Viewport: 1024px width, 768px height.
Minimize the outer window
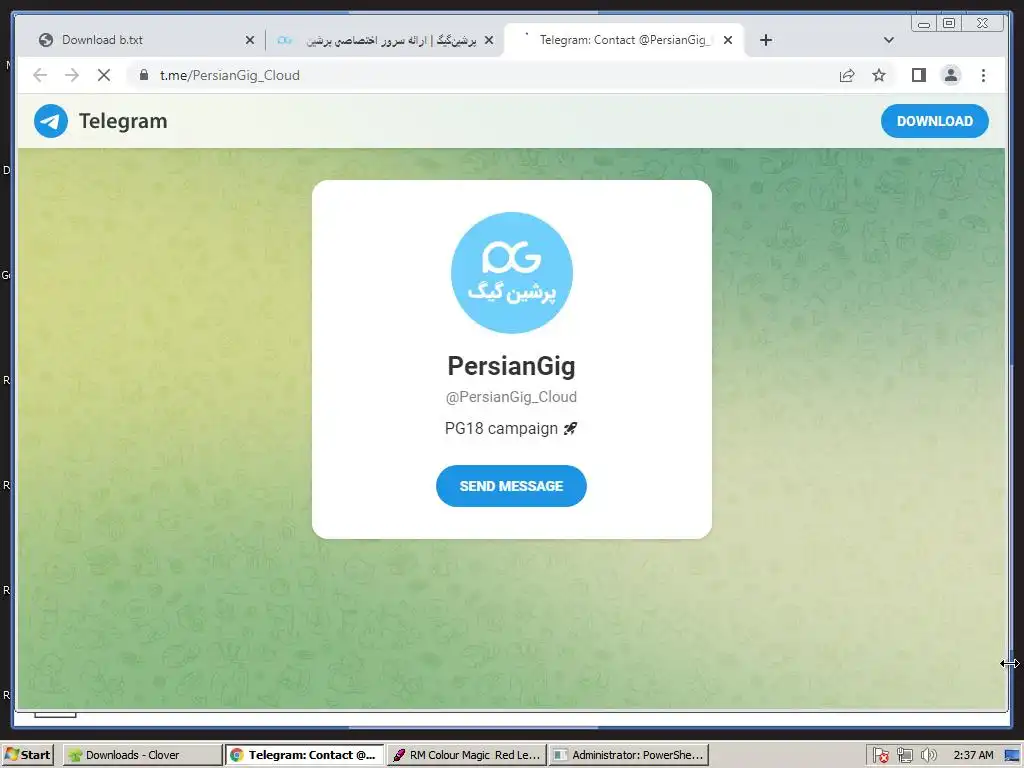pyautogui.click(x=924, y=24)
